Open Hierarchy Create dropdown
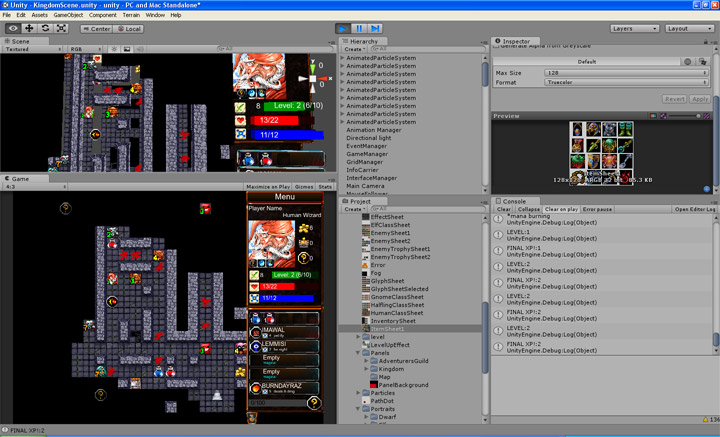The width and height of the screenshot is (720, 437). click(x=354, y=49)
